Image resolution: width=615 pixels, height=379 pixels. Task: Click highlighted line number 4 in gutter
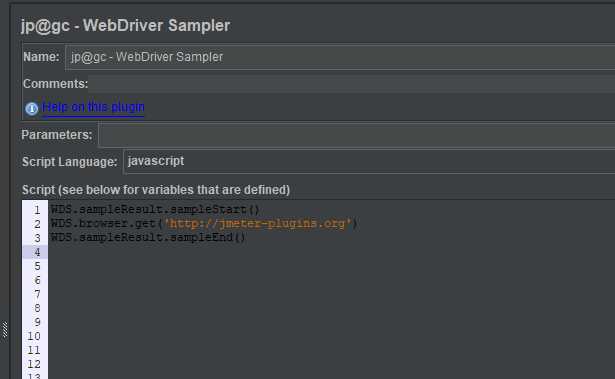pyautogui.click(x=35, y=252)
